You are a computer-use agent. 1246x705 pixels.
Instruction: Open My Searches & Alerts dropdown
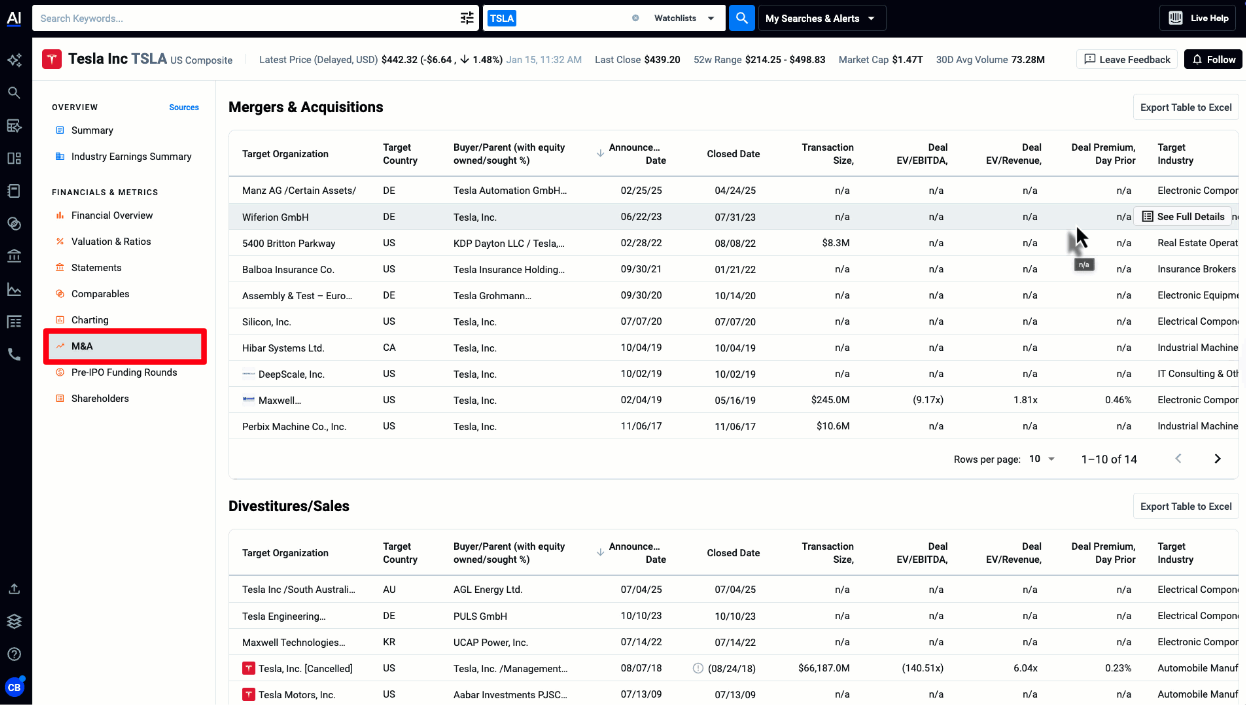tap(820, 18)
